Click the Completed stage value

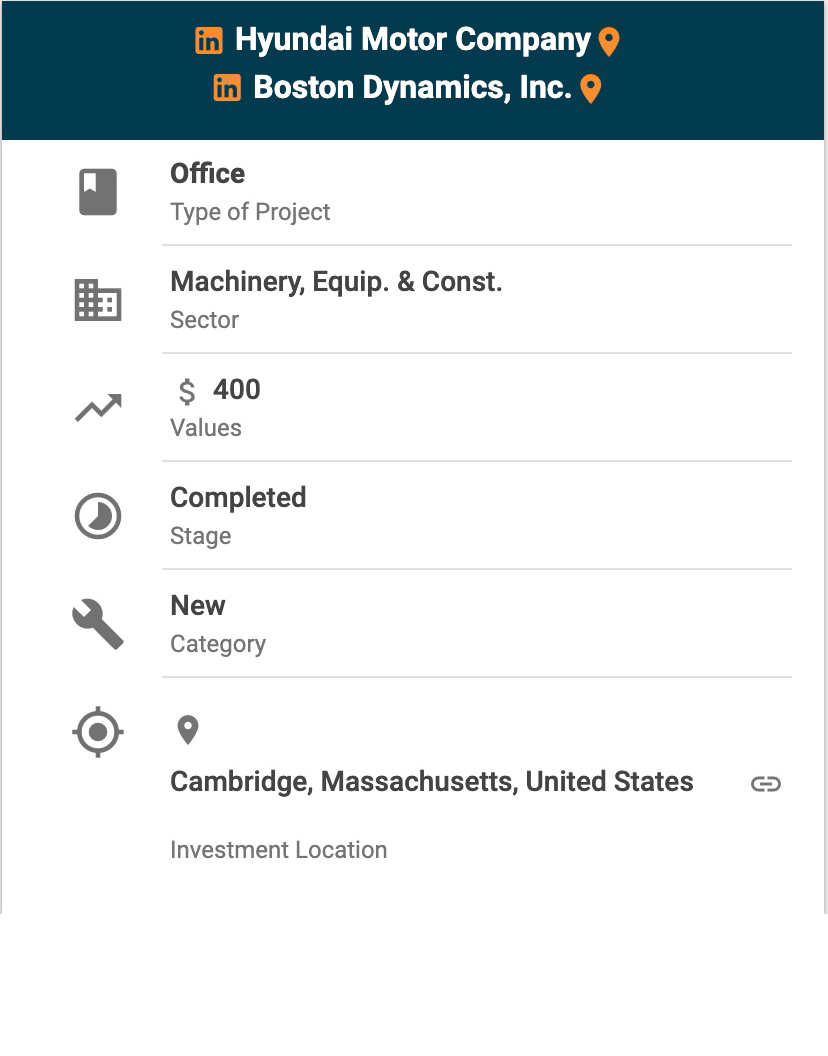(238, 498)
